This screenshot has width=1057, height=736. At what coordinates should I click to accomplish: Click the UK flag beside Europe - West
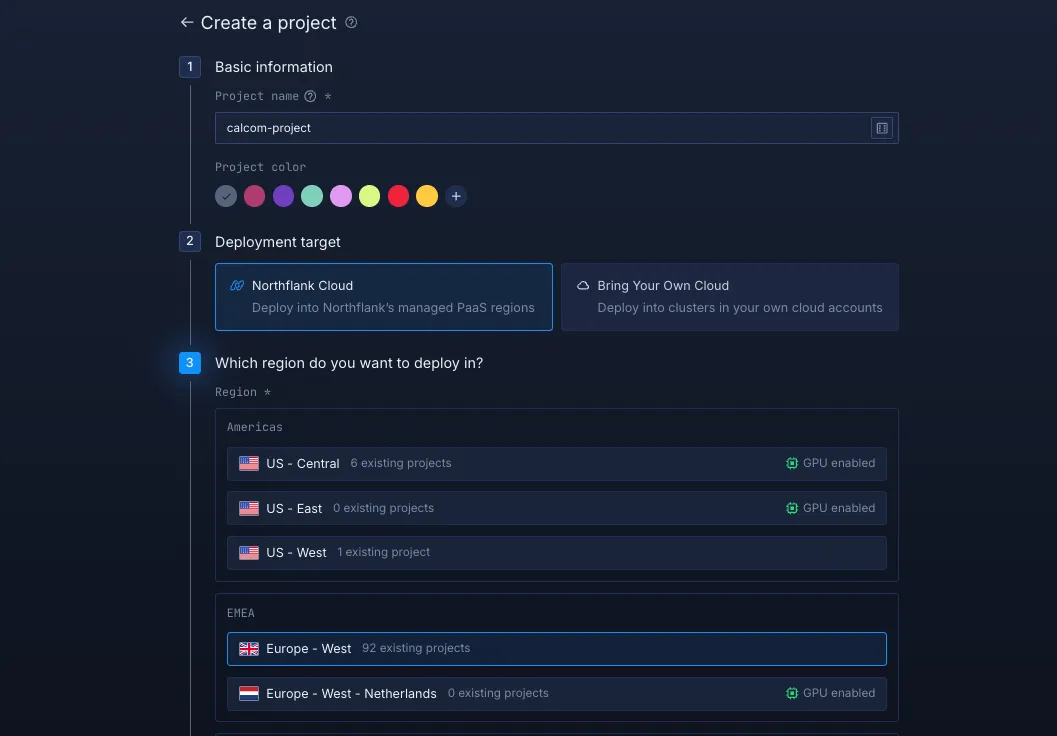(x=249, y=649)
